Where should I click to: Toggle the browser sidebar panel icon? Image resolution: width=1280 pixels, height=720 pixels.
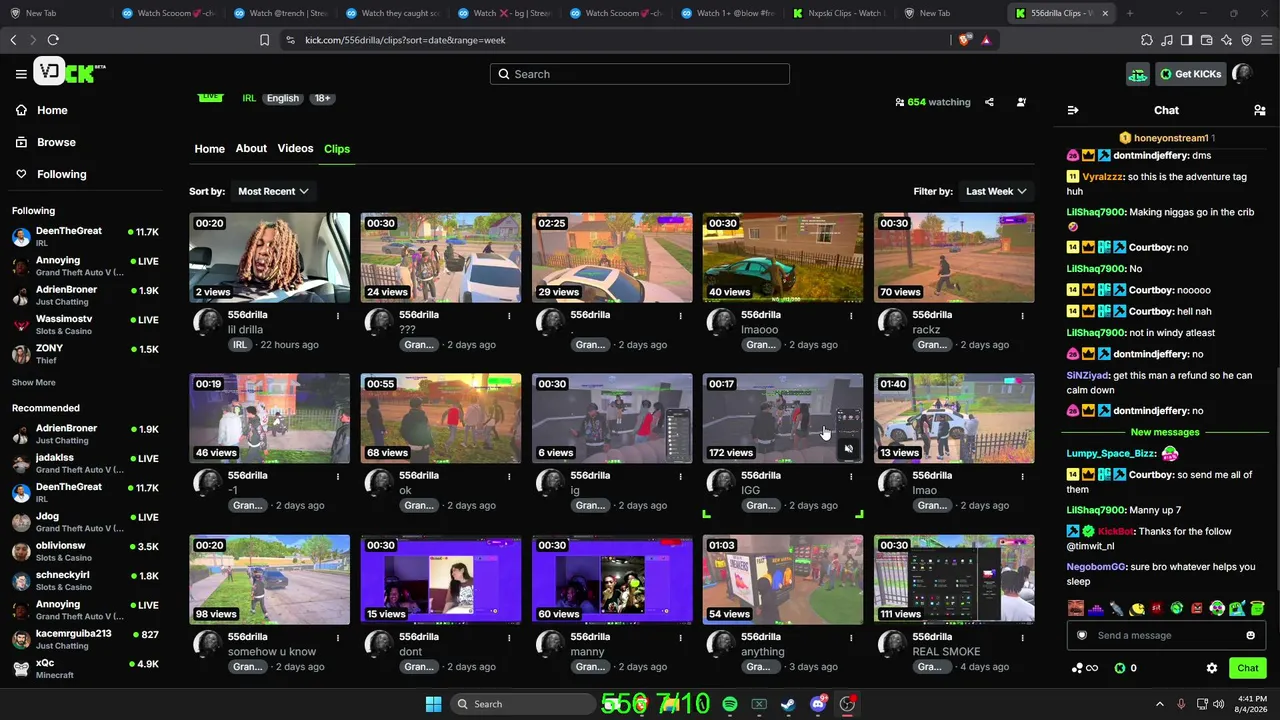pos(1186,40)
